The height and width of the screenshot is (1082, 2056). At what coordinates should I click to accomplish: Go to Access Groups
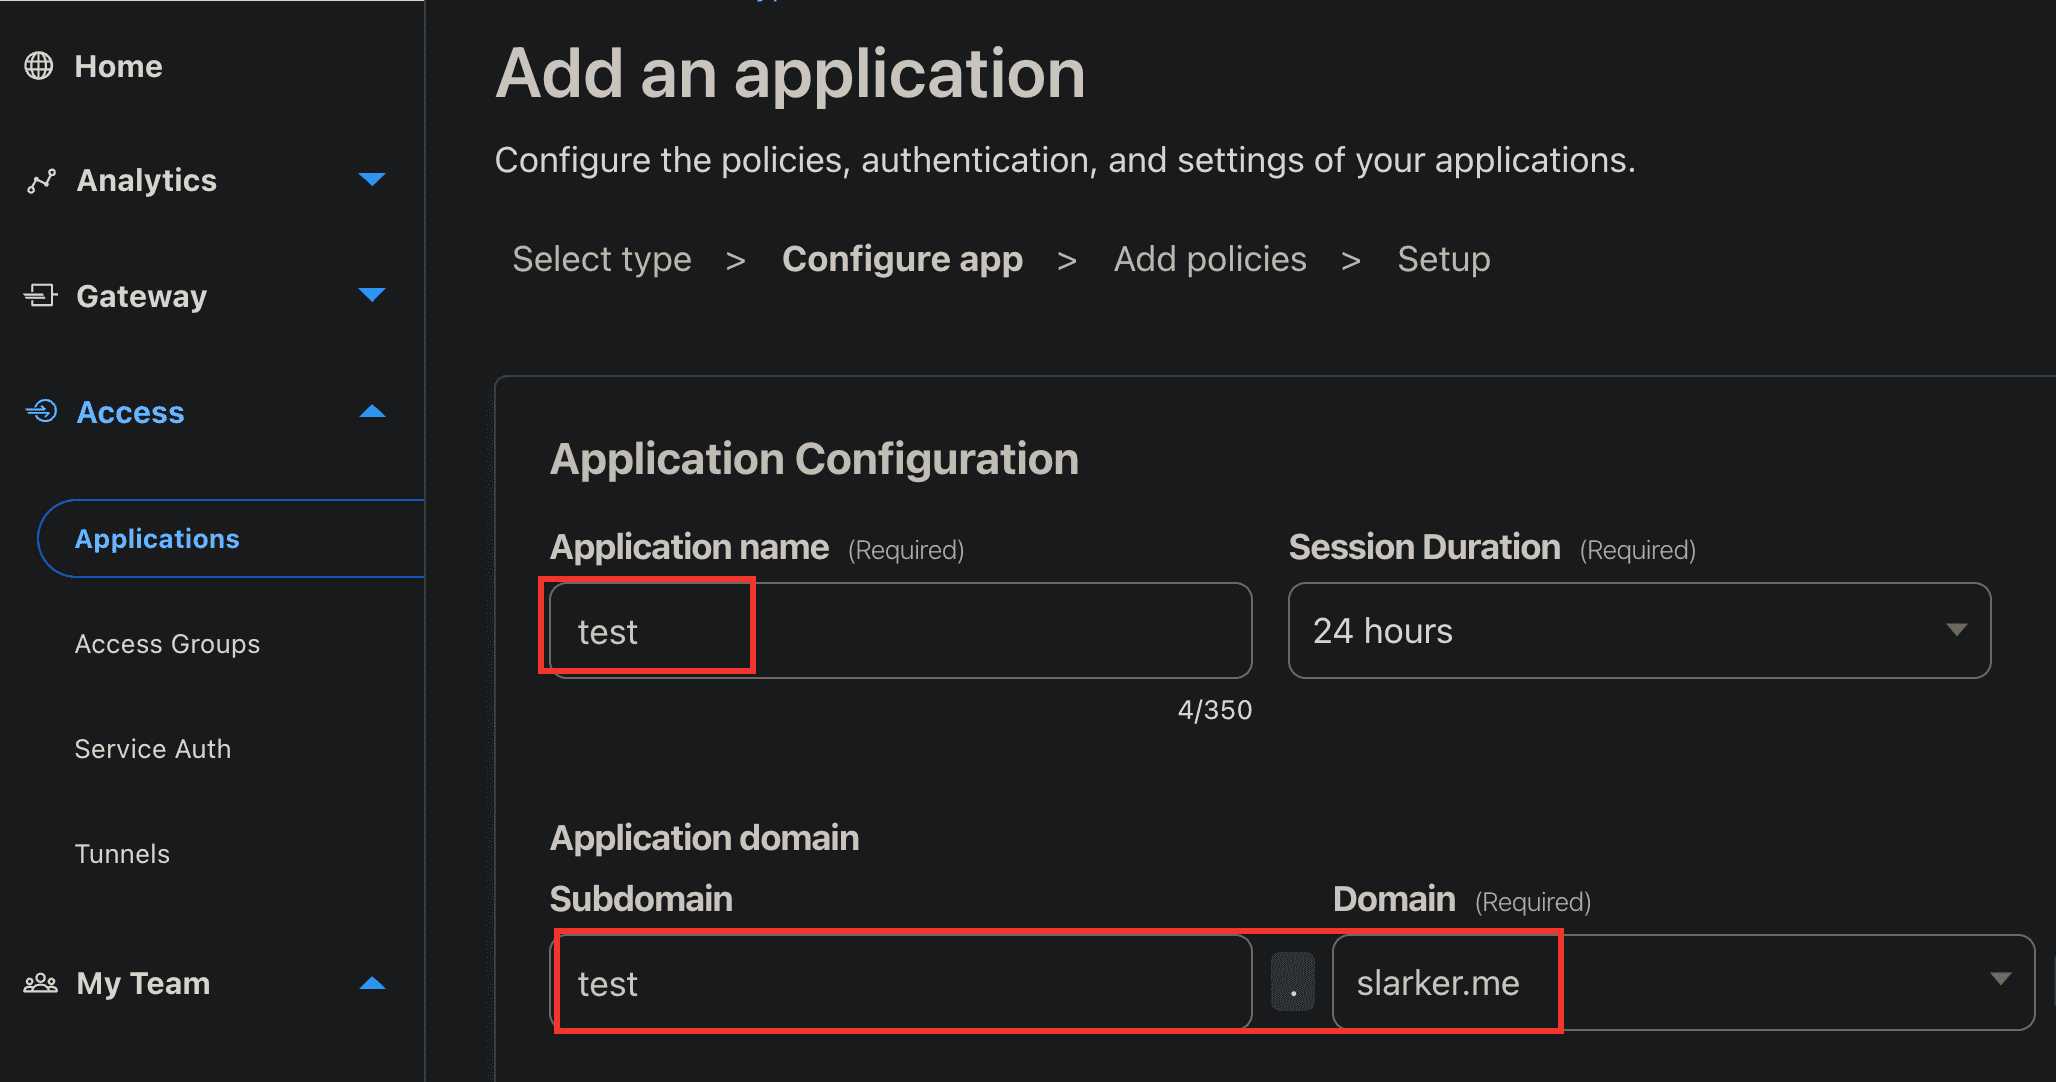[x=167, y=644]
